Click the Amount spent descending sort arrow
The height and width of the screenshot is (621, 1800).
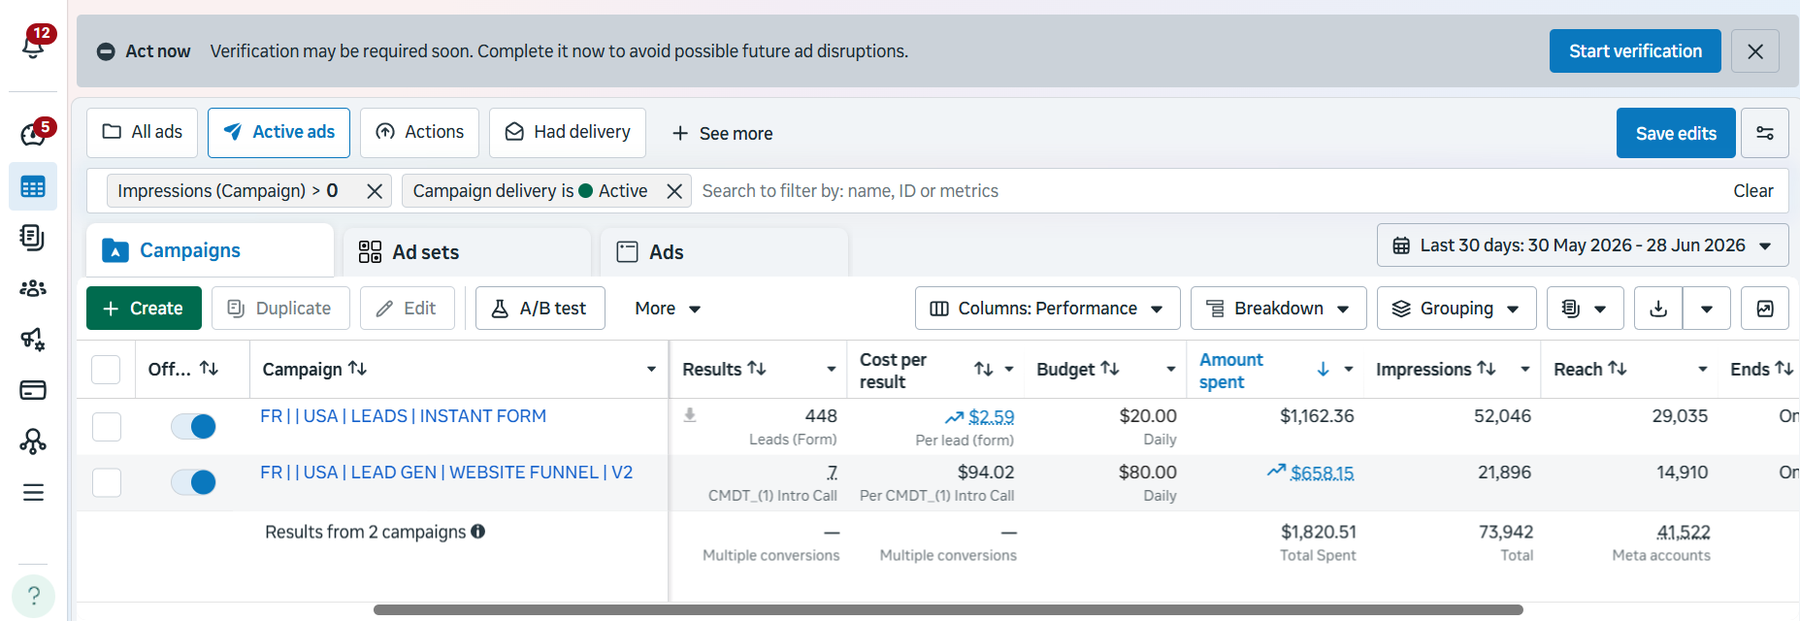[x=1323, y=370]
